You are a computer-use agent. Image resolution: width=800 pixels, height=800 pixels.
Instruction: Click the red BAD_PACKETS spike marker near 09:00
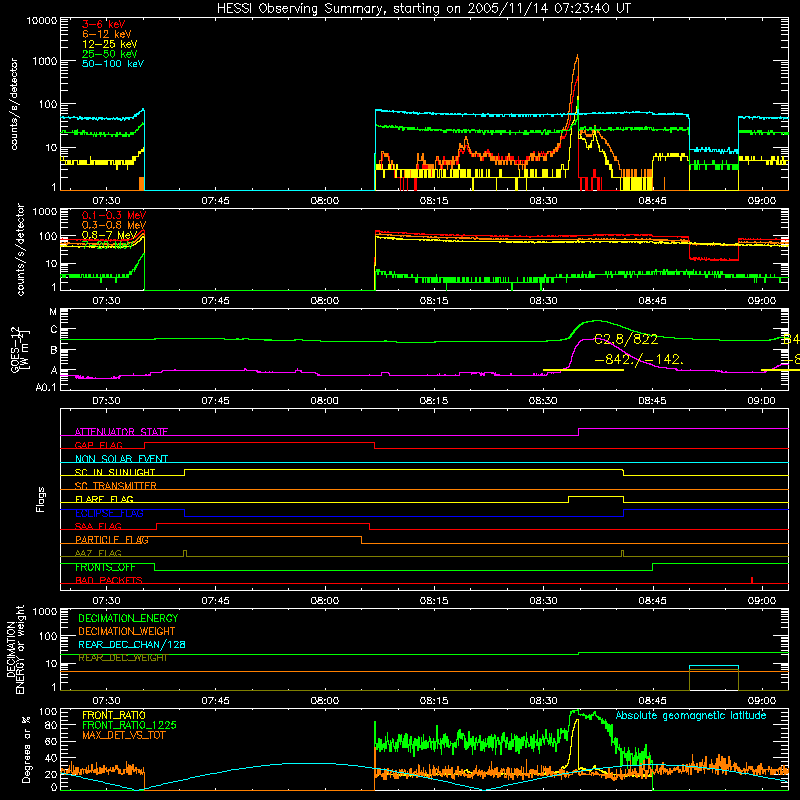pyautogui.click(x=752, y=580)
